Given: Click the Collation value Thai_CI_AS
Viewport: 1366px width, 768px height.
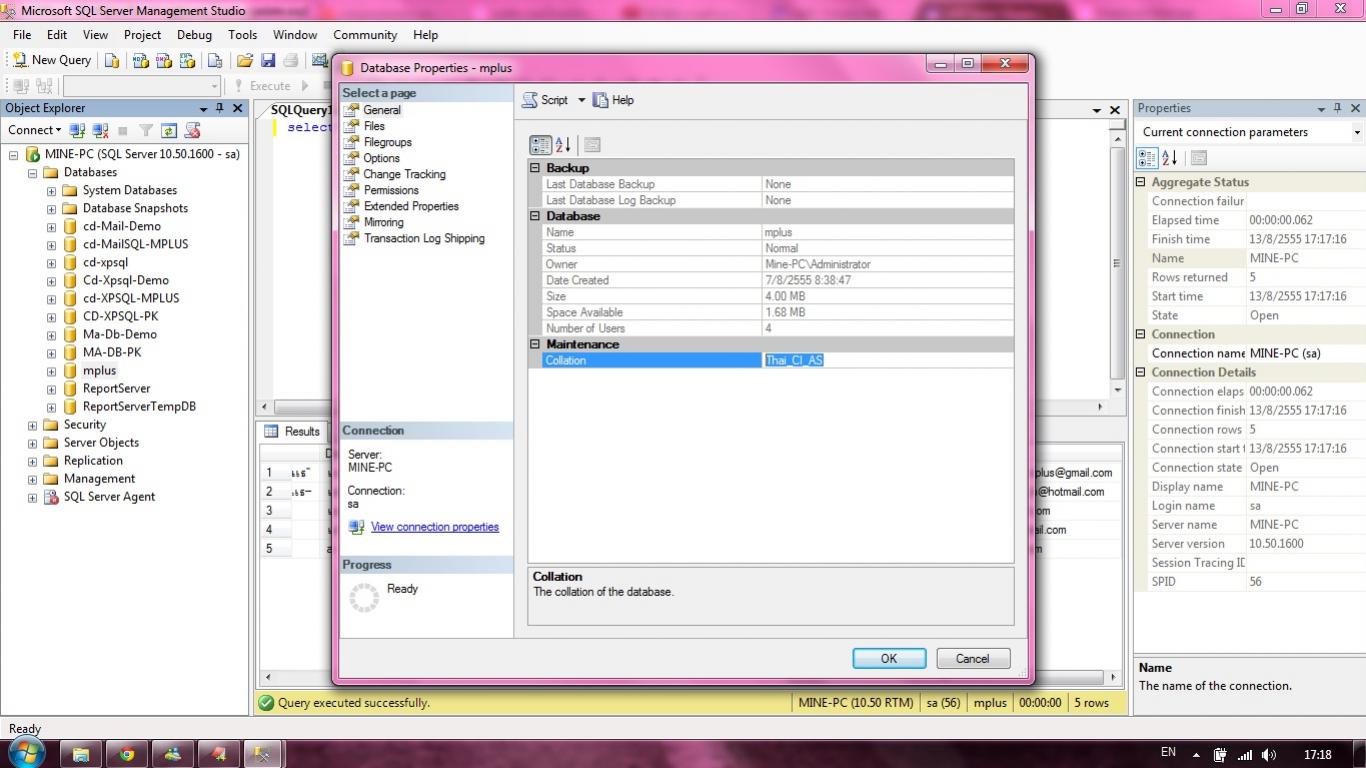Looking at the screenshot, I should tap(794, 360).
